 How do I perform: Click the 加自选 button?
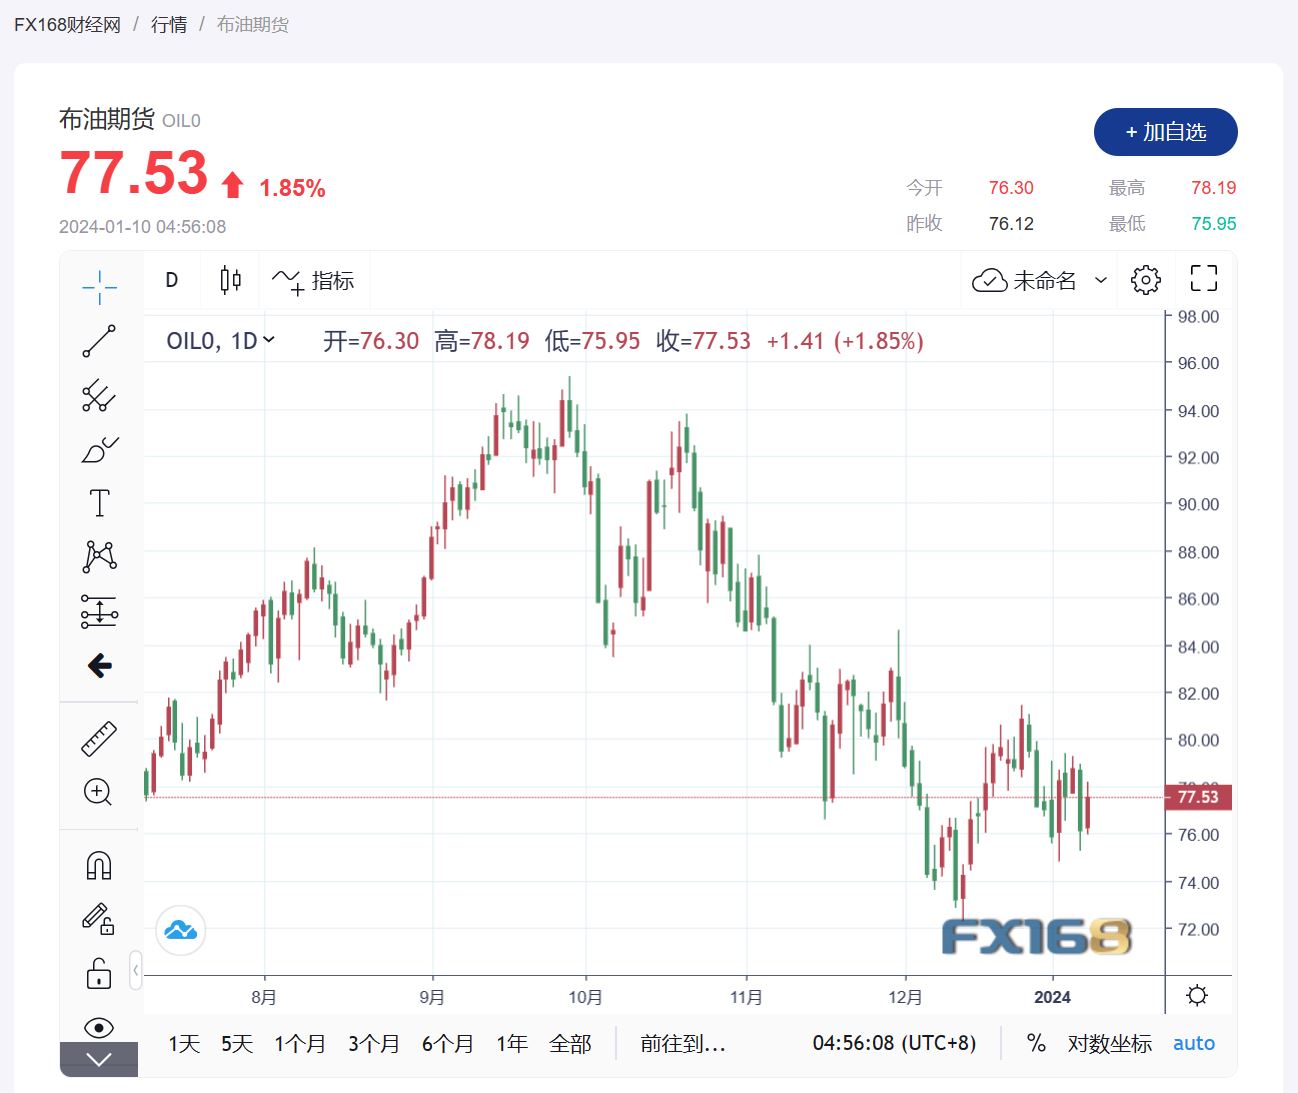coord(1165,132)
